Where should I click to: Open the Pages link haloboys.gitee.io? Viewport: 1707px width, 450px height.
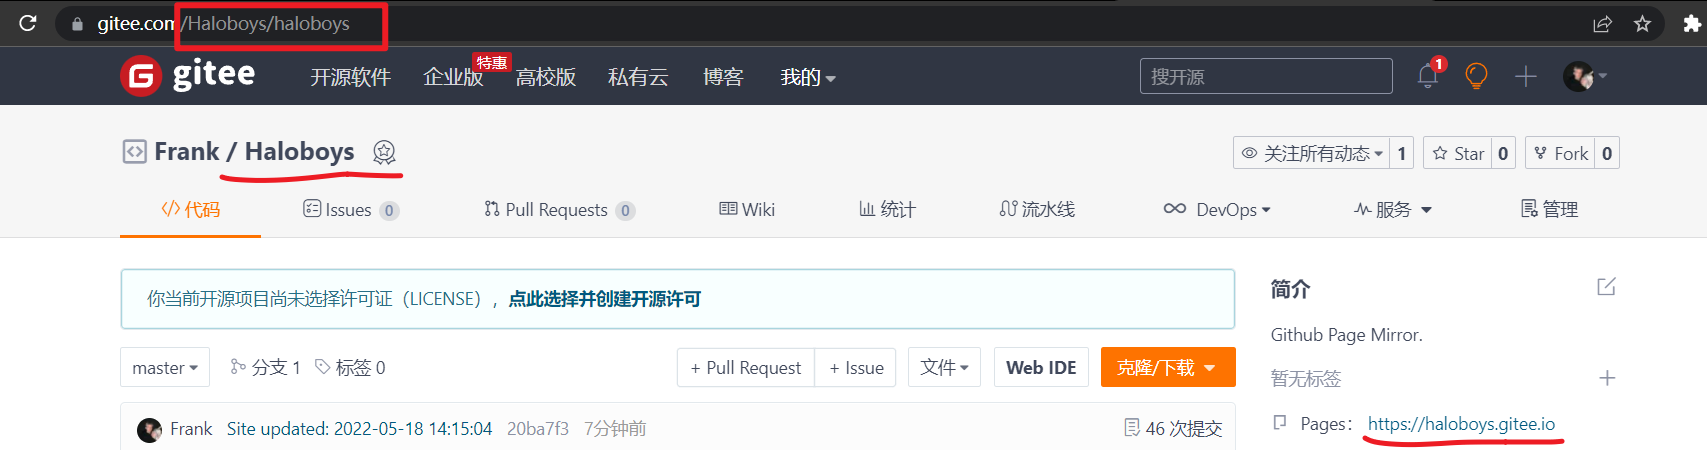[x=1461, y=424]
